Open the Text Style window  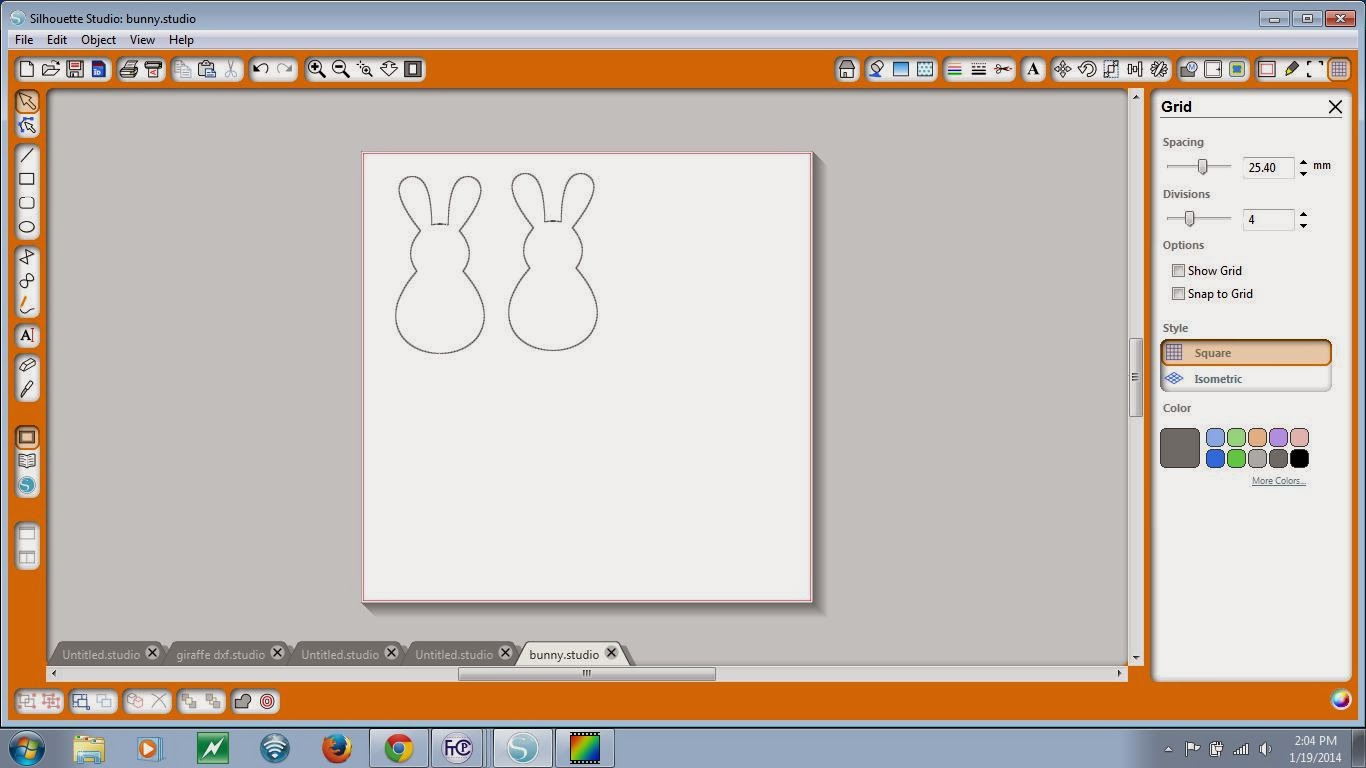coord(1033,69)
